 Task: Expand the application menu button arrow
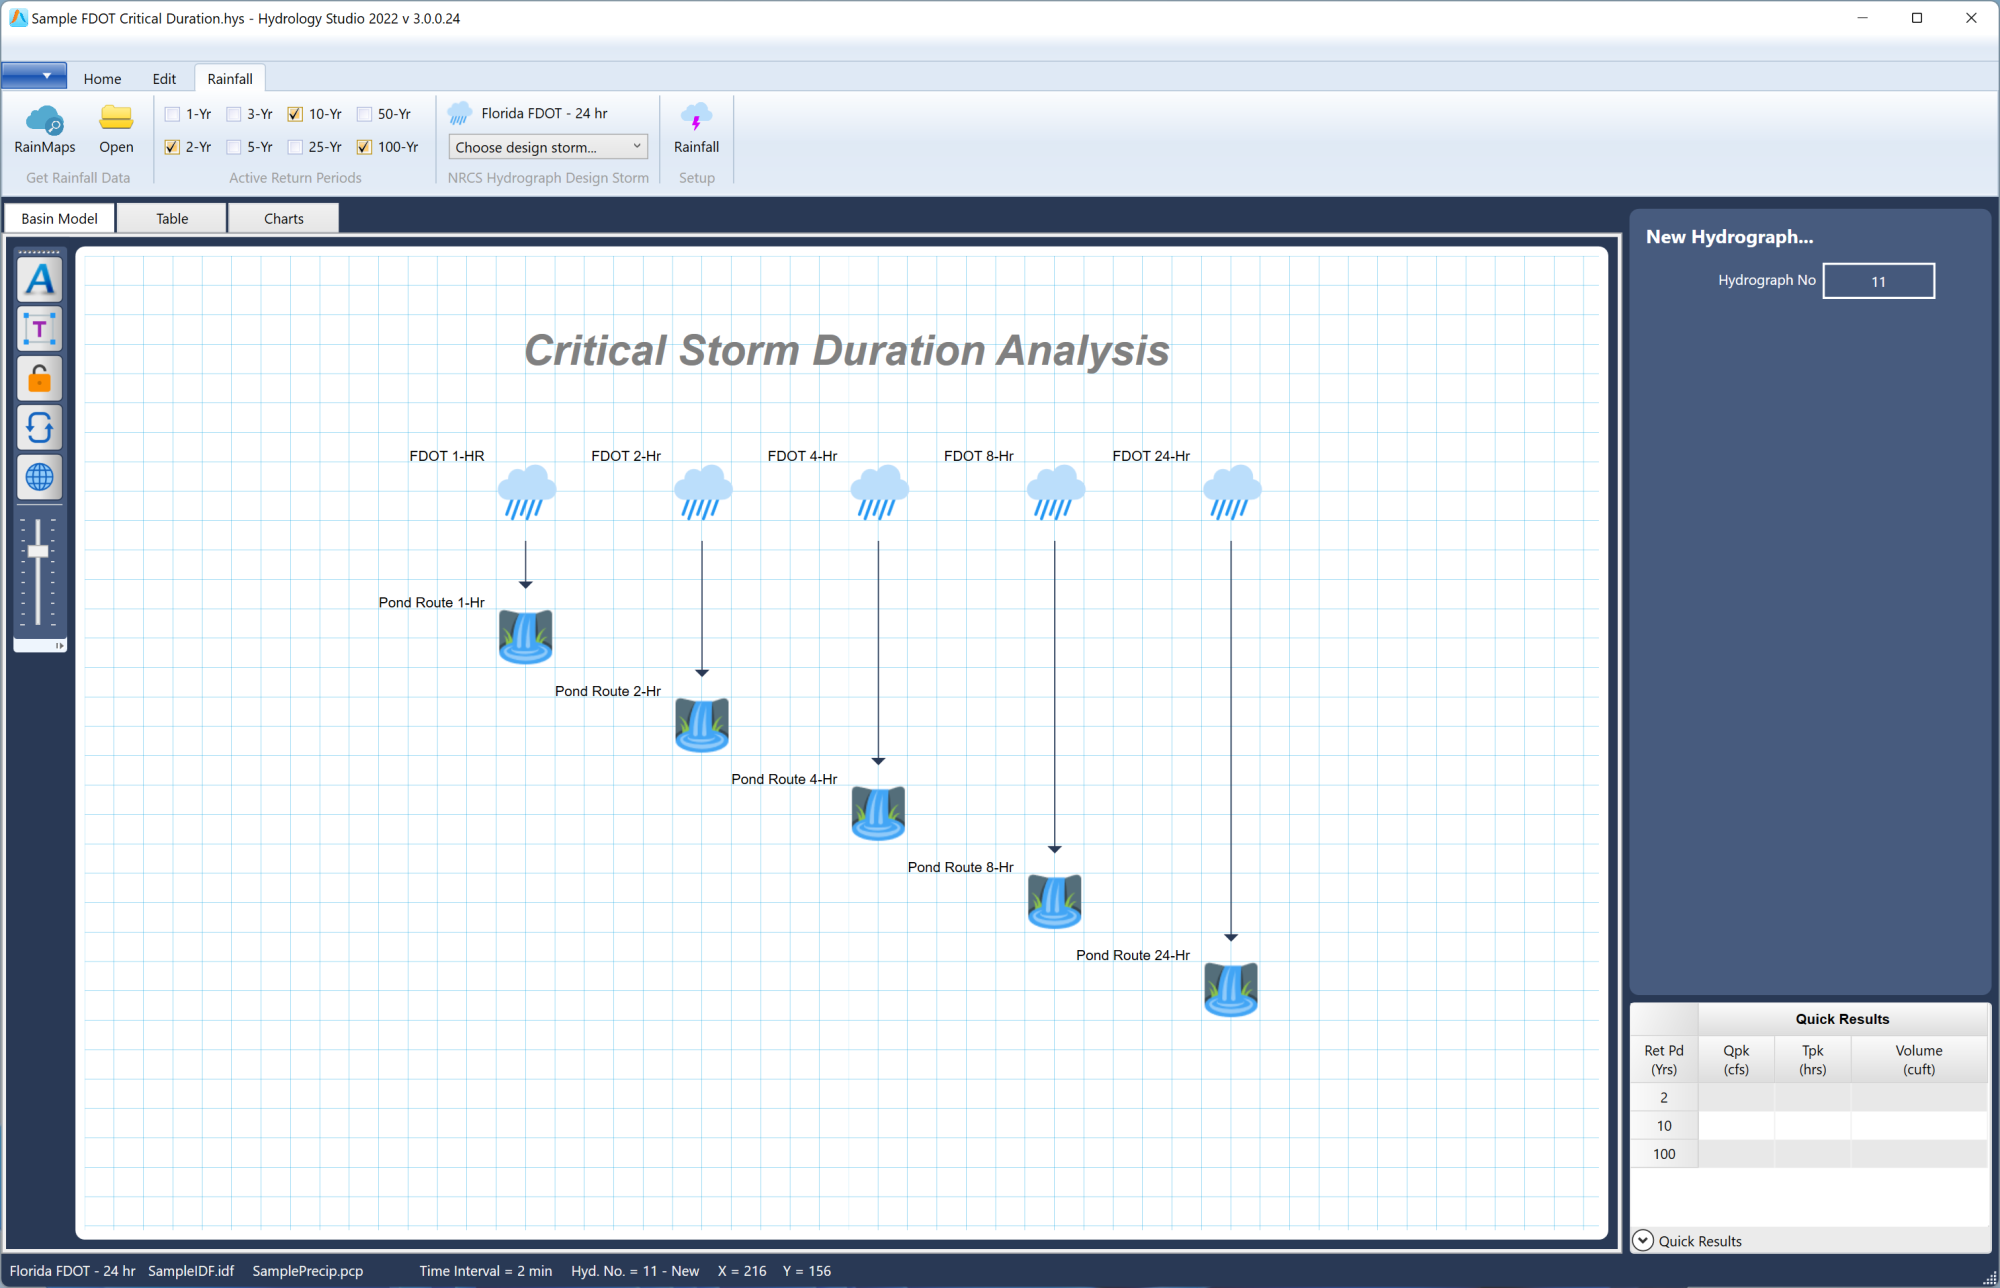47,75
